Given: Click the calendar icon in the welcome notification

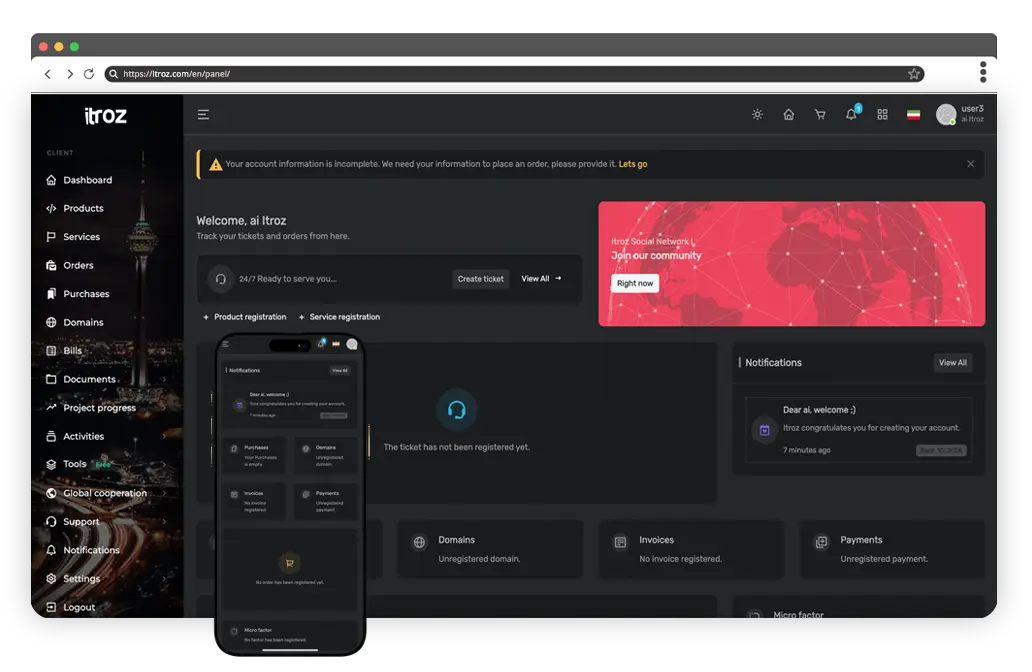Looking at the screenshot, I should click(765, 430).
